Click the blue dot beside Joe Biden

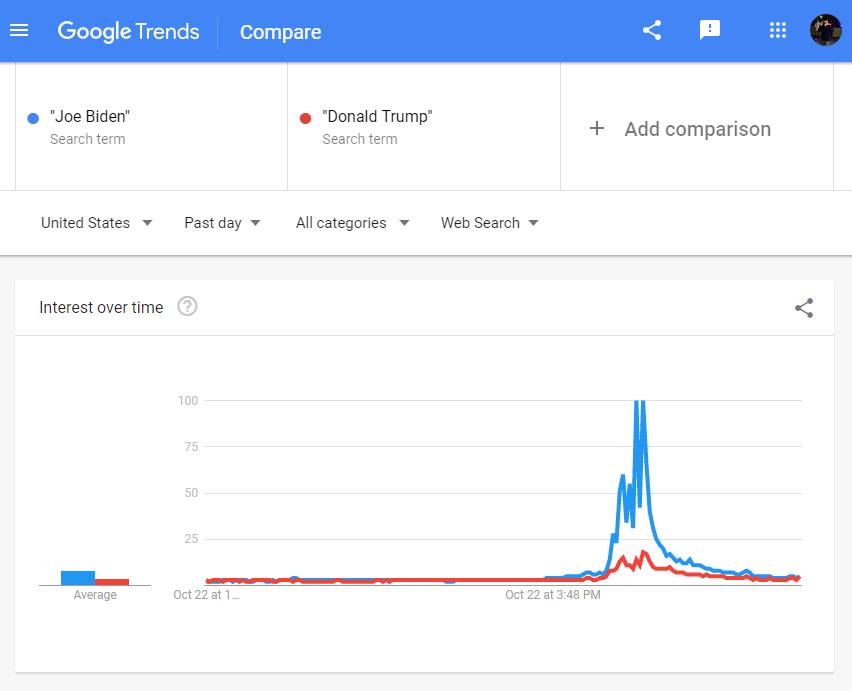pos(34,118)
